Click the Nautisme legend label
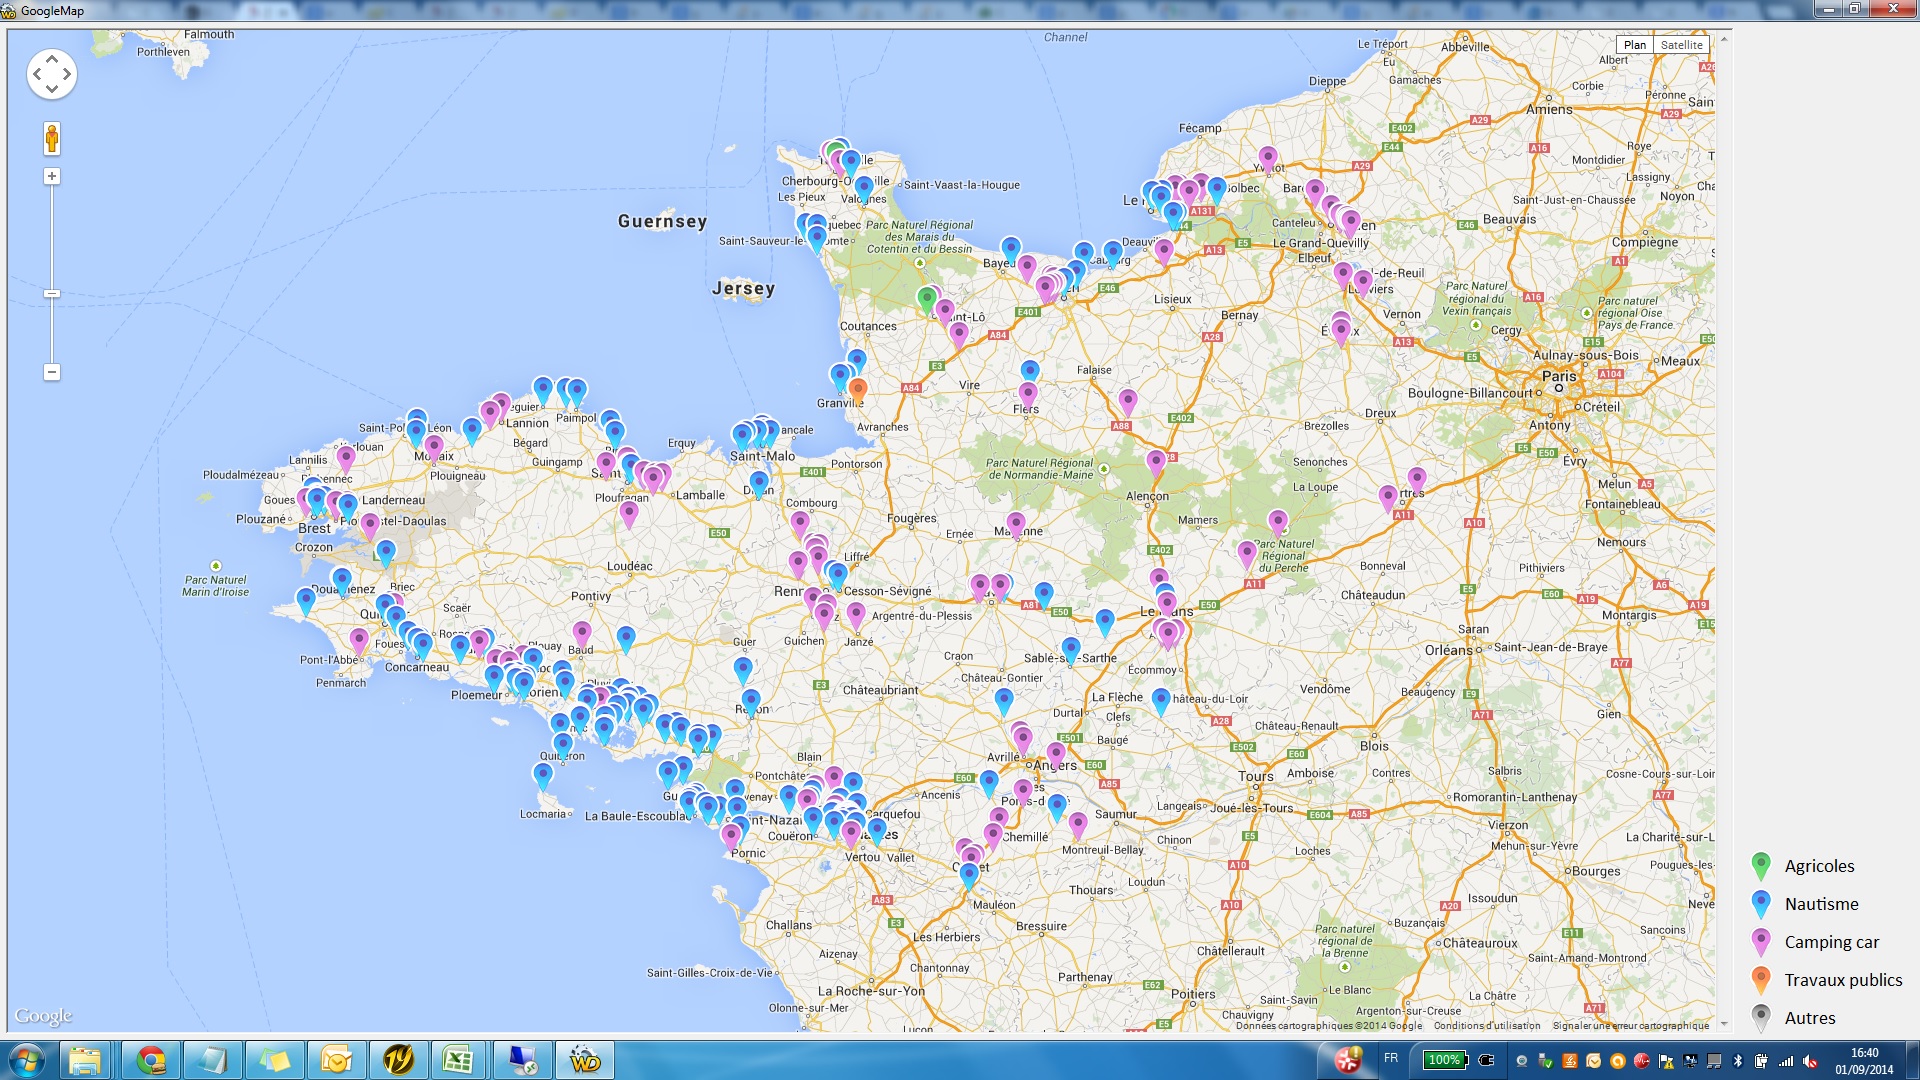Image resolution: width=1920 pixels, height=1080 pixels. pos(1821,904)
